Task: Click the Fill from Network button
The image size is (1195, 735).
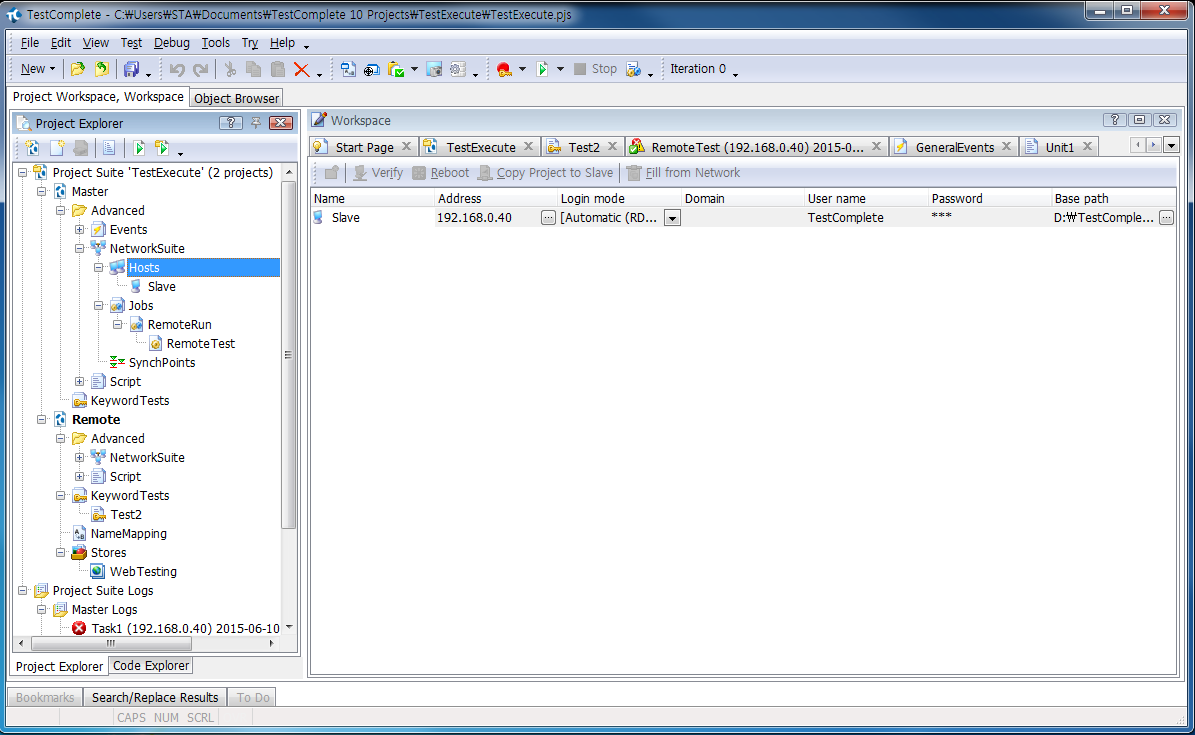Action: point(692,173)
